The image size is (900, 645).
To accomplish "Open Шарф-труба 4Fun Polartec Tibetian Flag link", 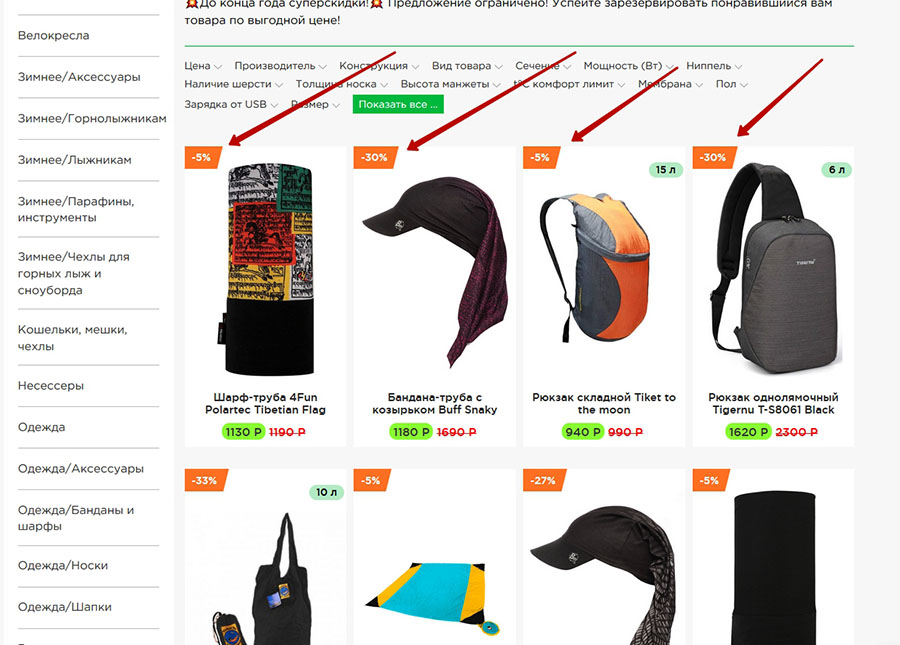I will point(265,403).
